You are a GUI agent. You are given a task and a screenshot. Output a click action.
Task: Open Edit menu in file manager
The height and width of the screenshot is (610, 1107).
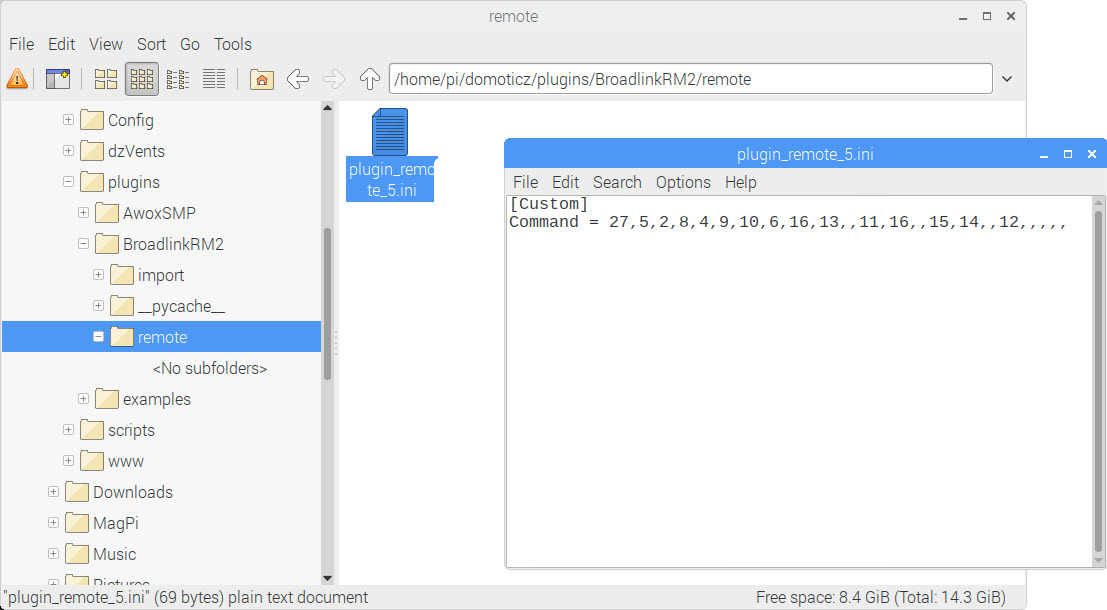(x=61, y=44)
